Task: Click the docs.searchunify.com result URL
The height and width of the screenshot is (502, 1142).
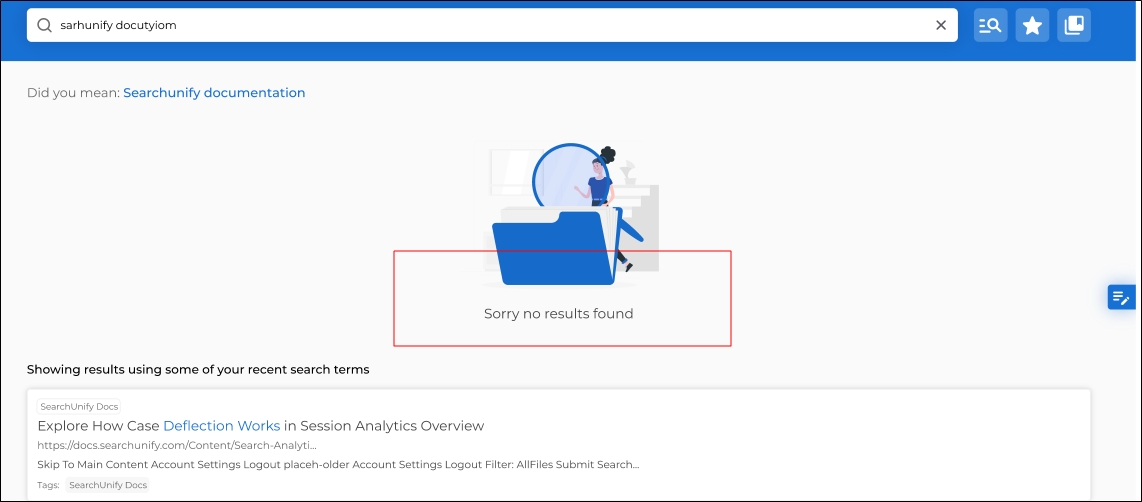Action: click(177, 445)
